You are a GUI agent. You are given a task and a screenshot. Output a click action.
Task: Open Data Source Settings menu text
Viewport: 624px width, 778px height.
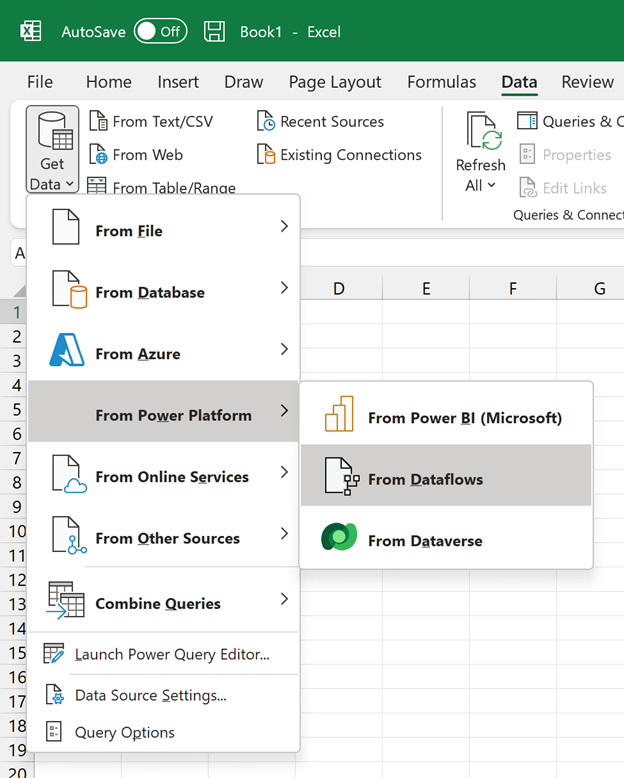click(151, 696)
